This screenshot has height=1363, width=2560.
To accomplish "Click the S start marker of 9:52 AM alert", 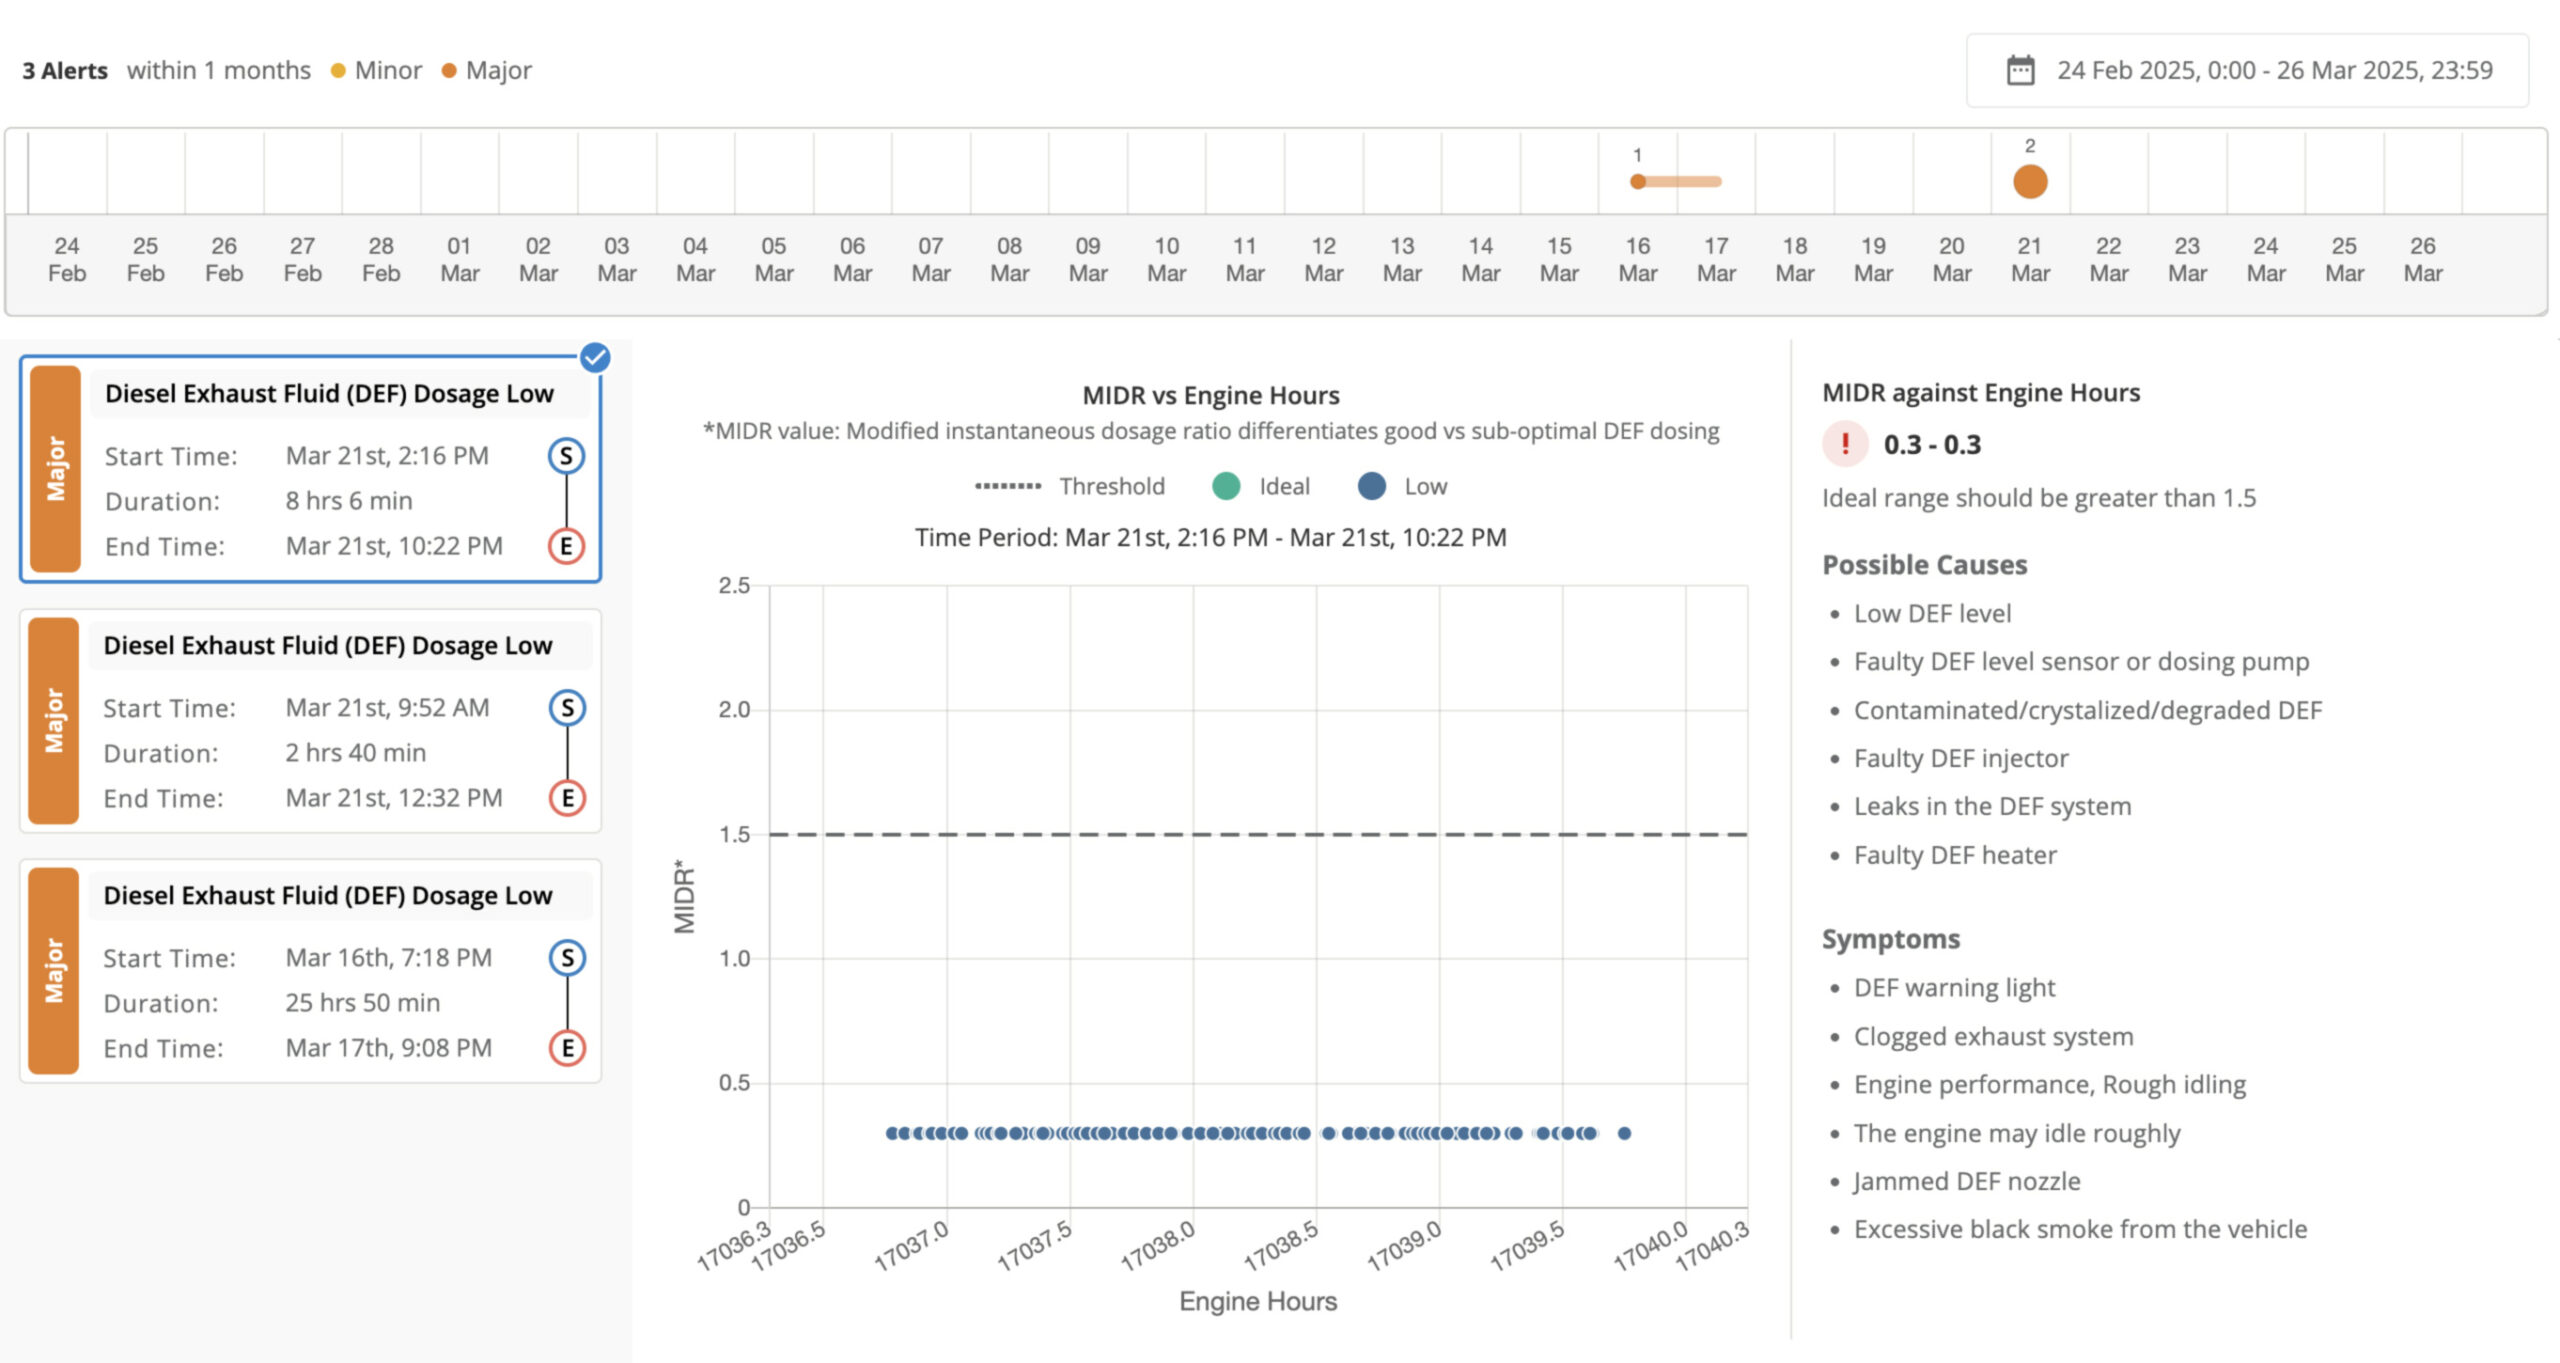I will (567, 708).
